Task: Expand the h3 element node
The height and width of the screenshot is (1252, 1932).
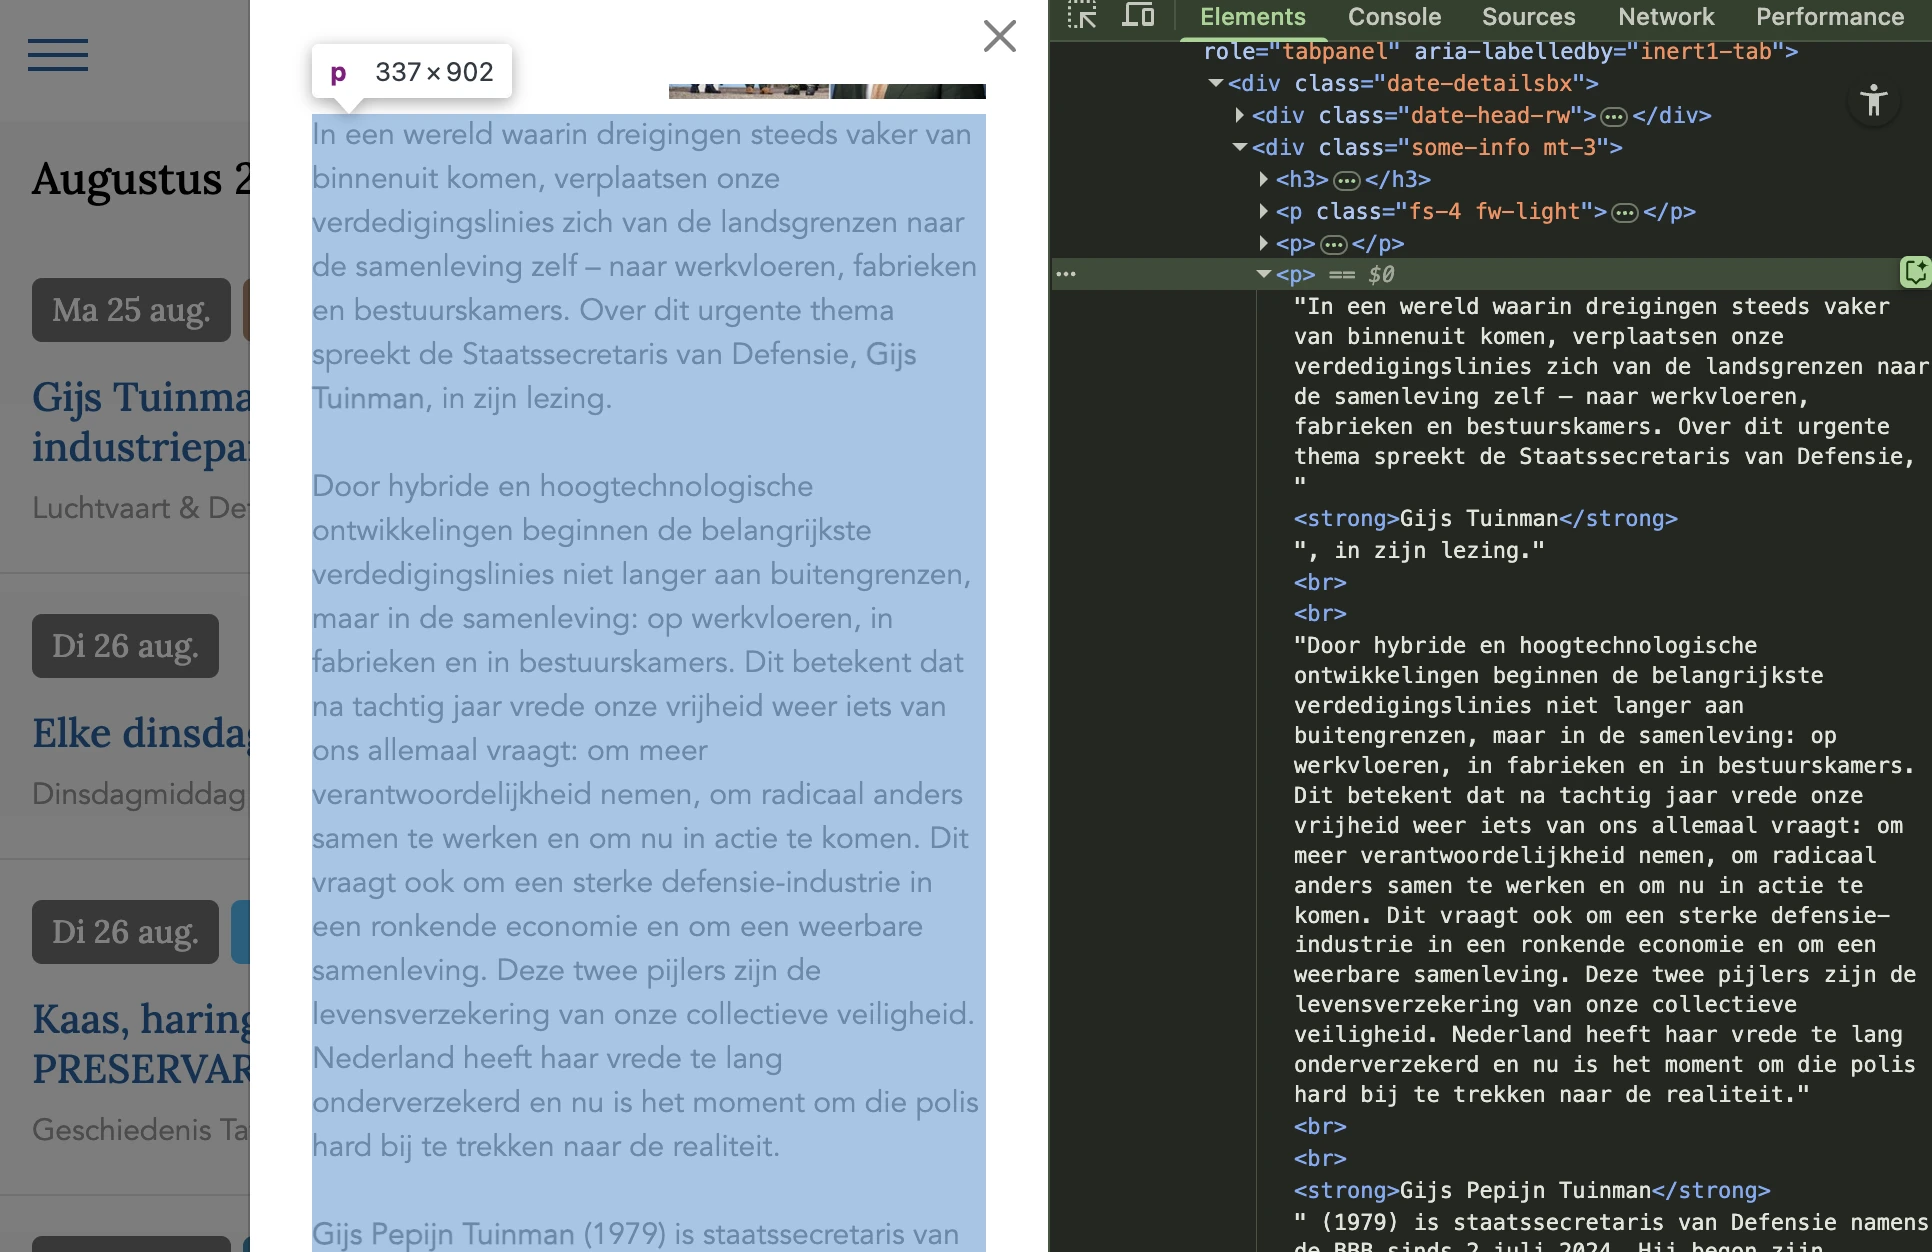Action: click(x=1264, y=180)
